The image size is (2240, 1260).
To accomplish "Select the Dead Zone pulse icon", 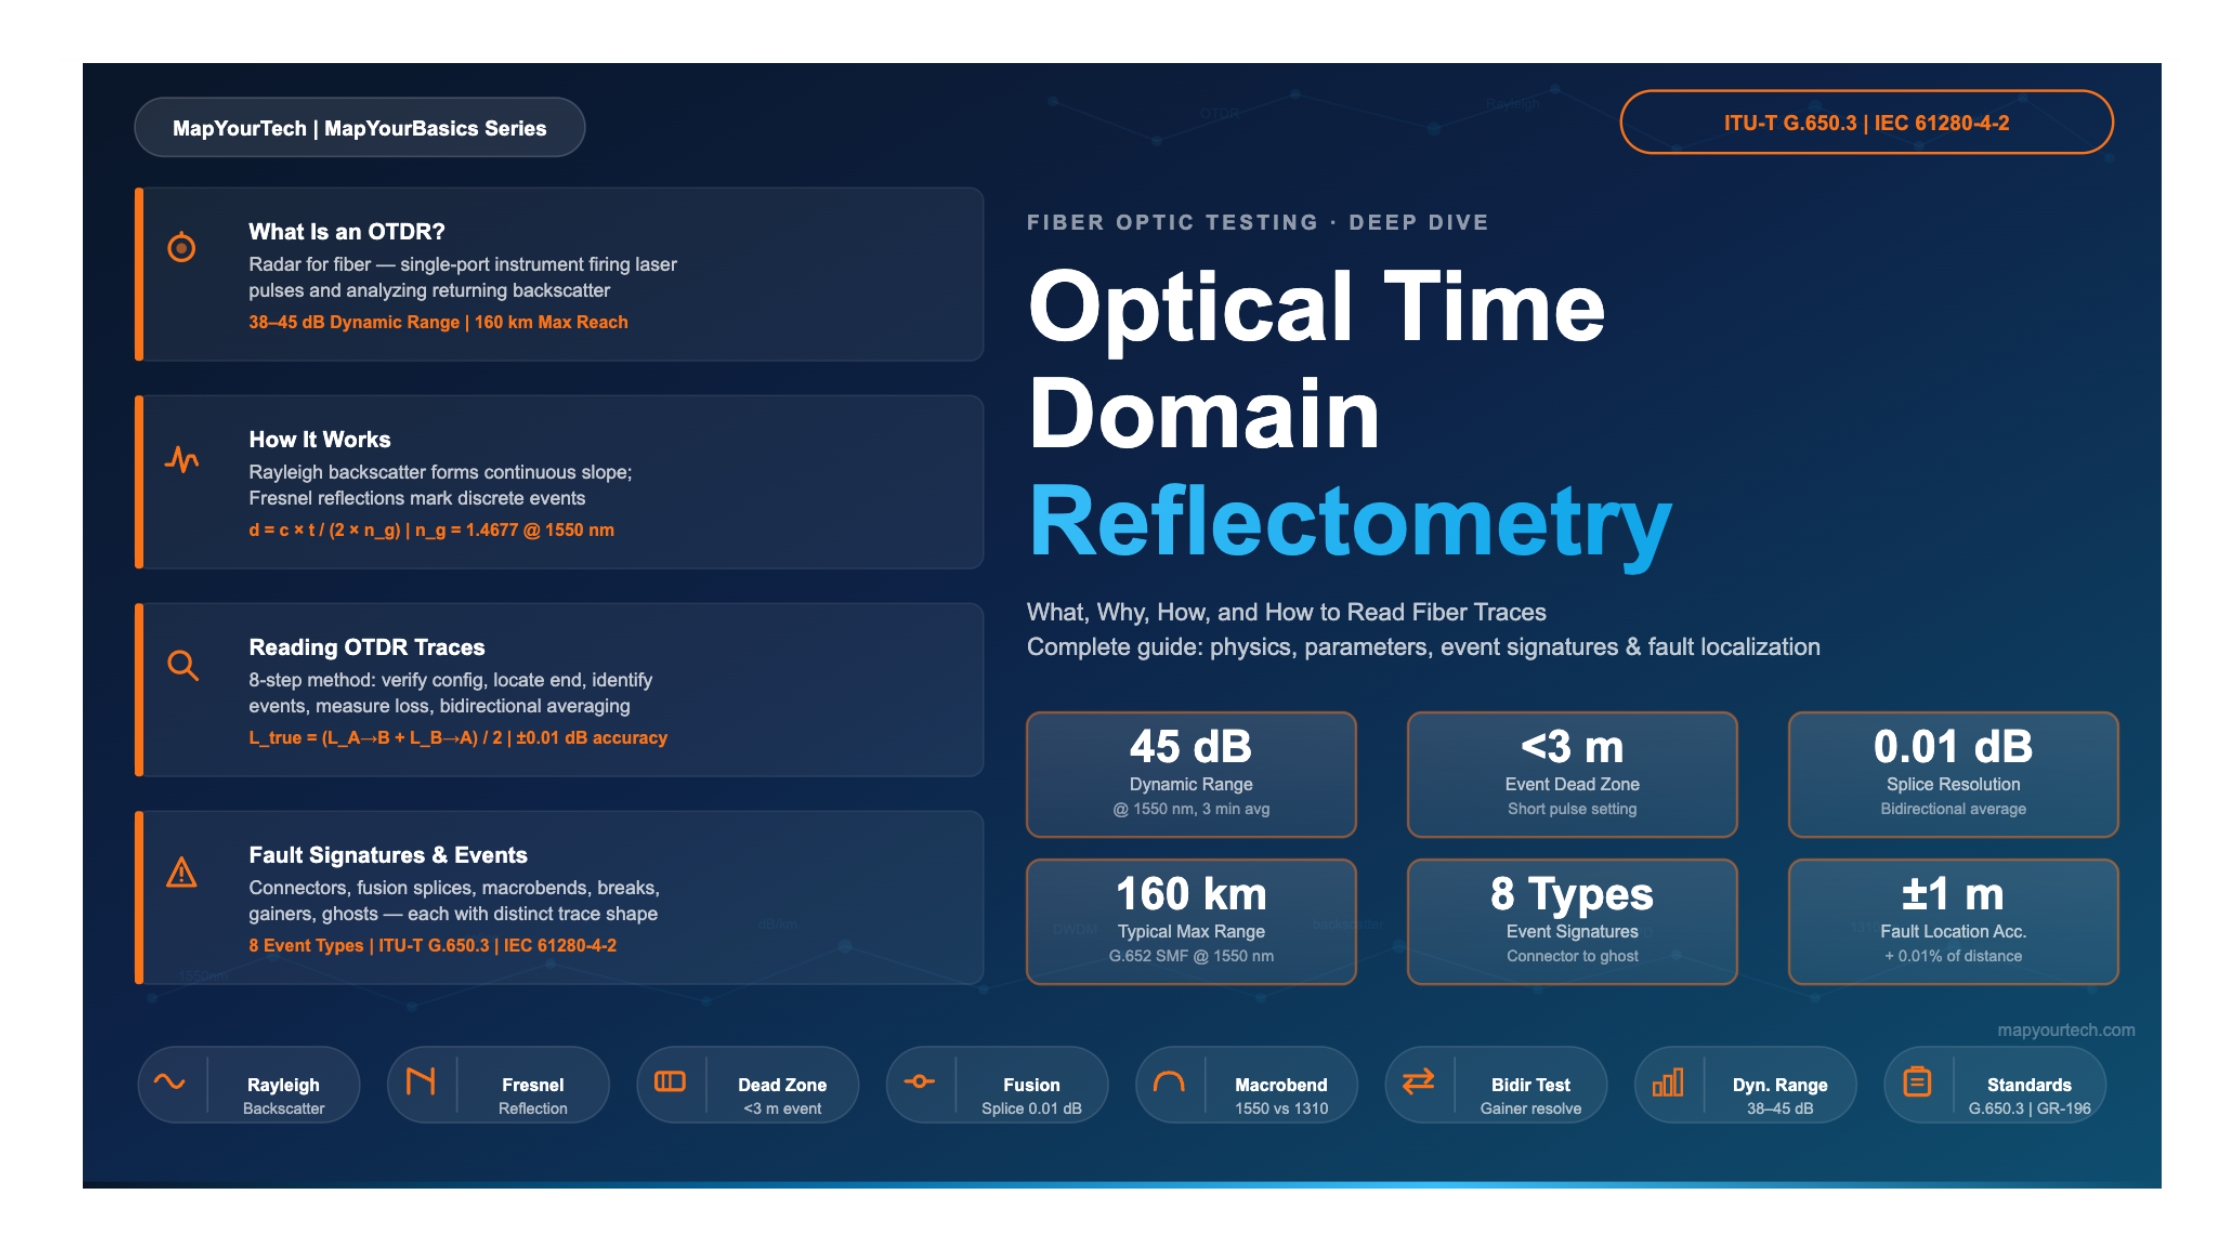I will point(668,1083).
